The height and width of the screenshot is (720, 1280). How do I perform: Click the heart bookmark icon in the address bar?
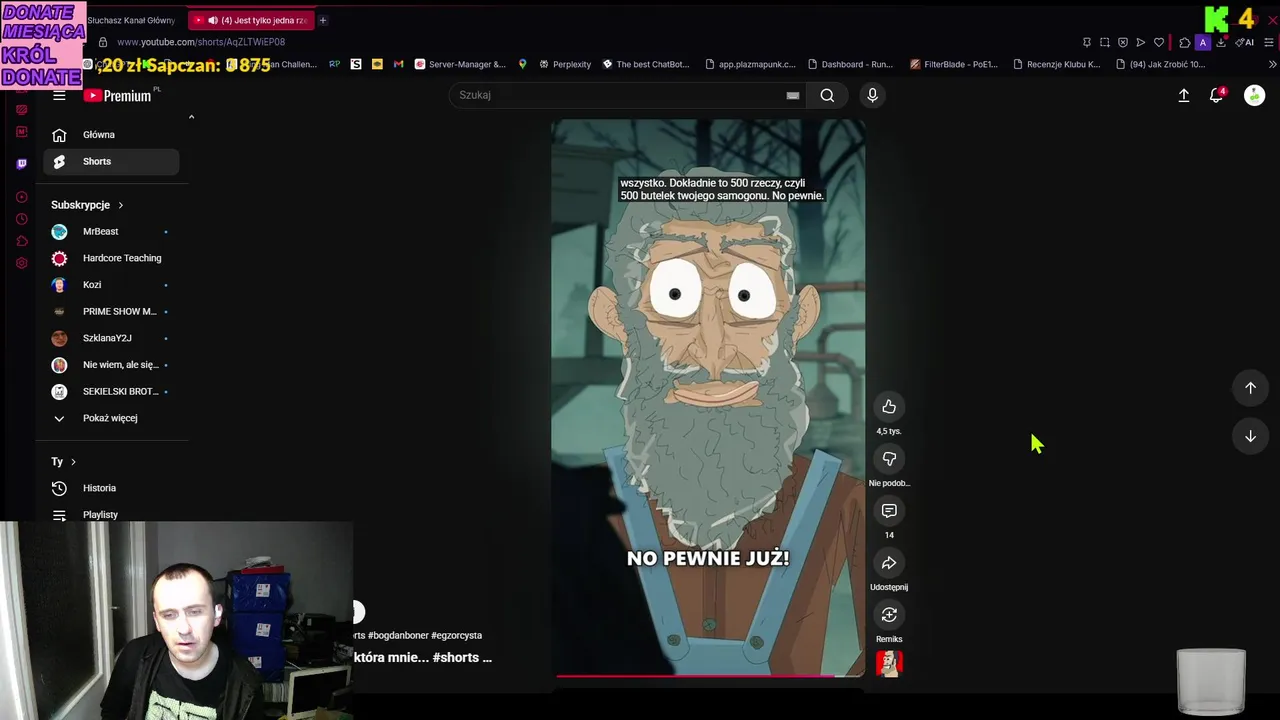point(1159,42)
